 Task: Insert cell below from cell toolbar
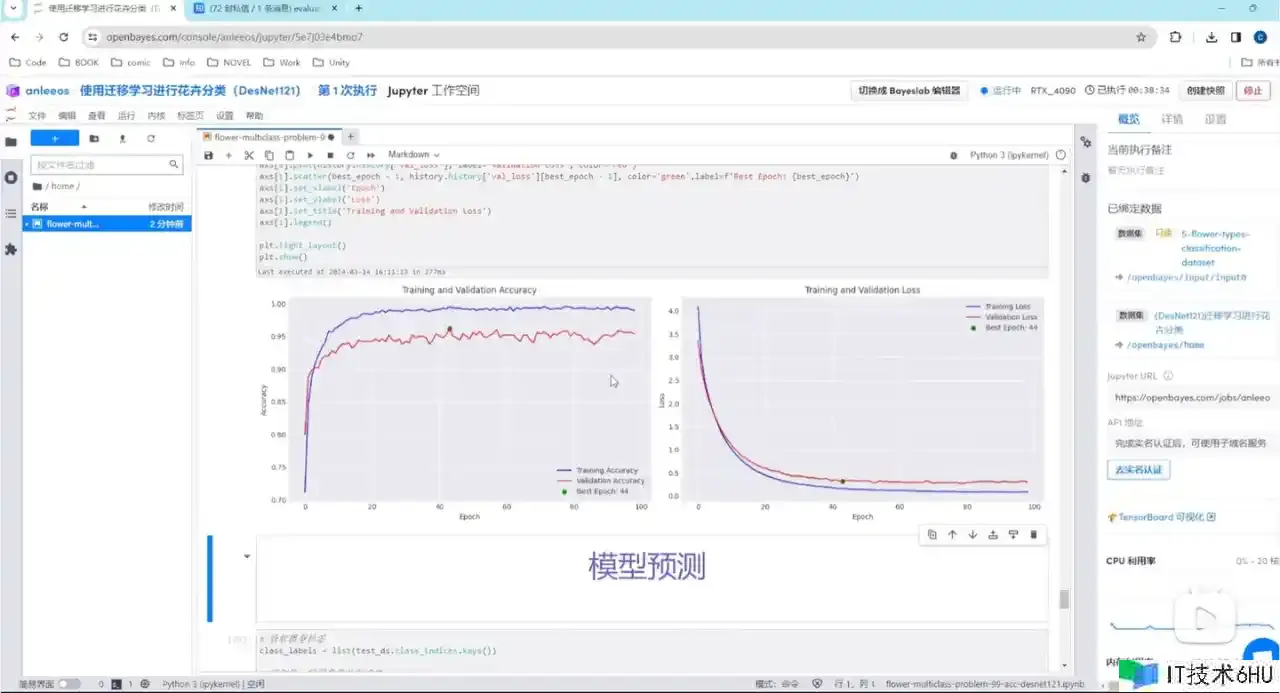[x=1013, y=535]
